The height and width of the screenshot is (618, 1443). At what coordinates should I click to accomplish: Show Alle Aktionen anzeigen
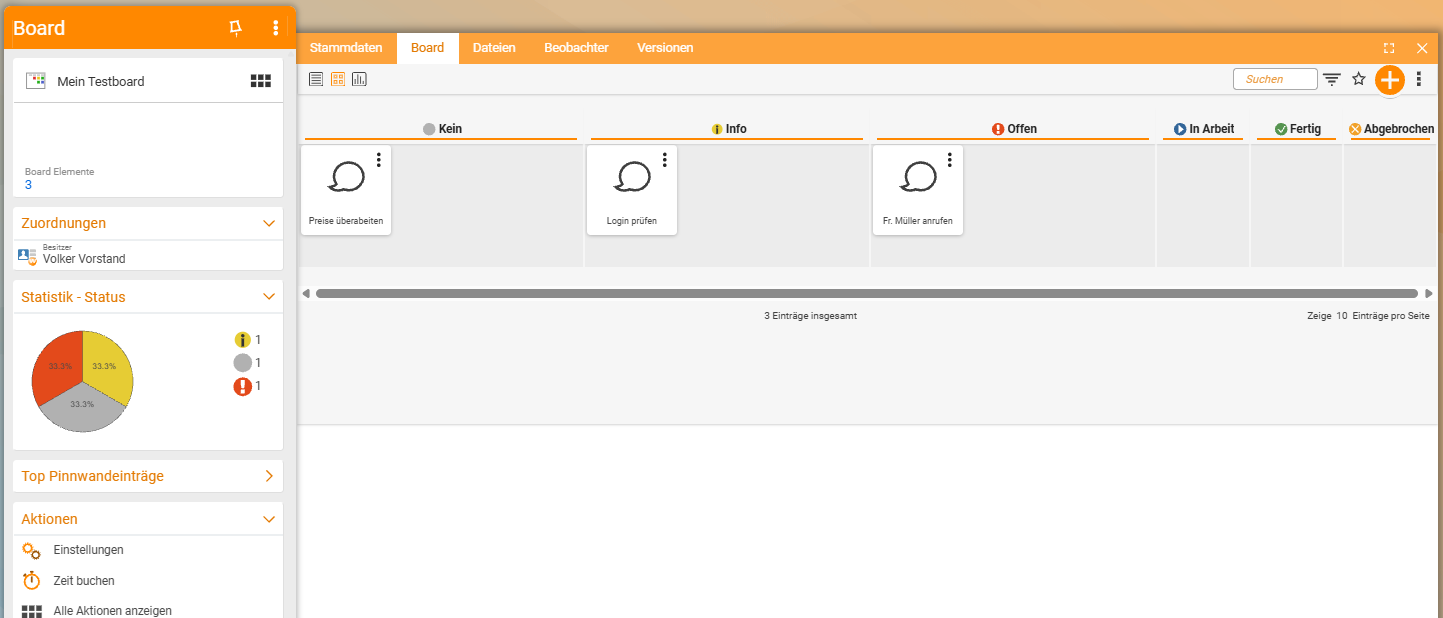(113, 611)
